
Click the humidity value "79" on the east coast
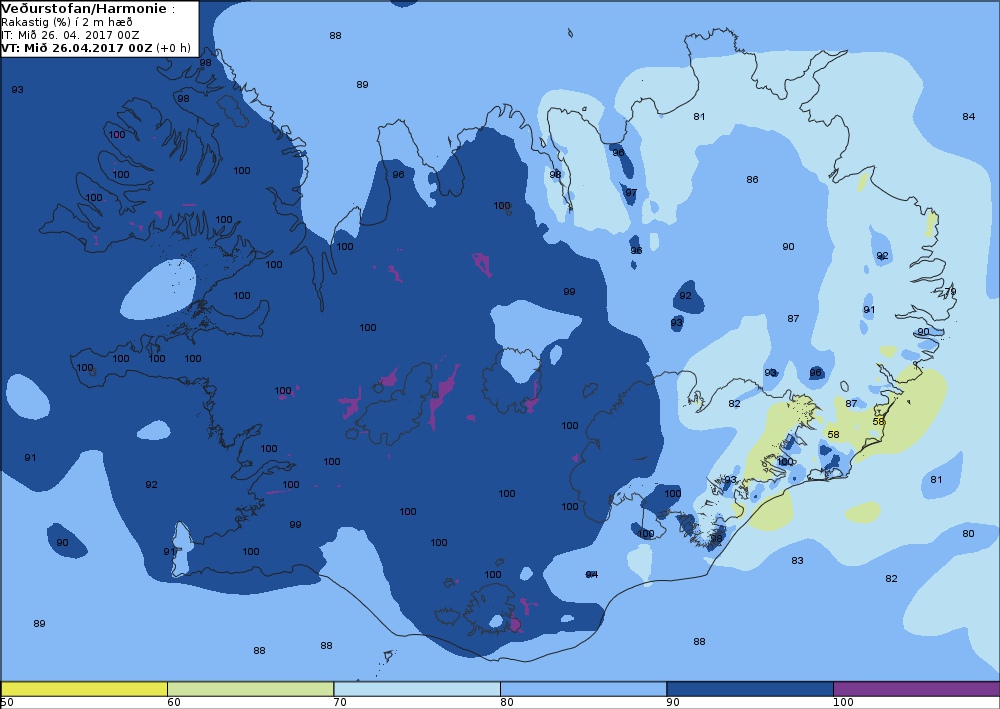tap(950, 292)
